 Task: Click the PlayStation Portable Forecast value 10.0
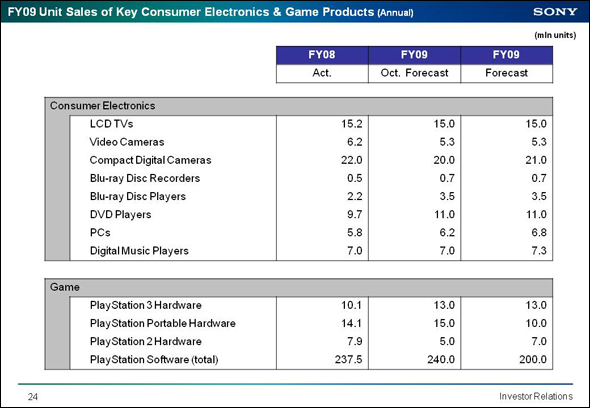(x=536, y=323)
